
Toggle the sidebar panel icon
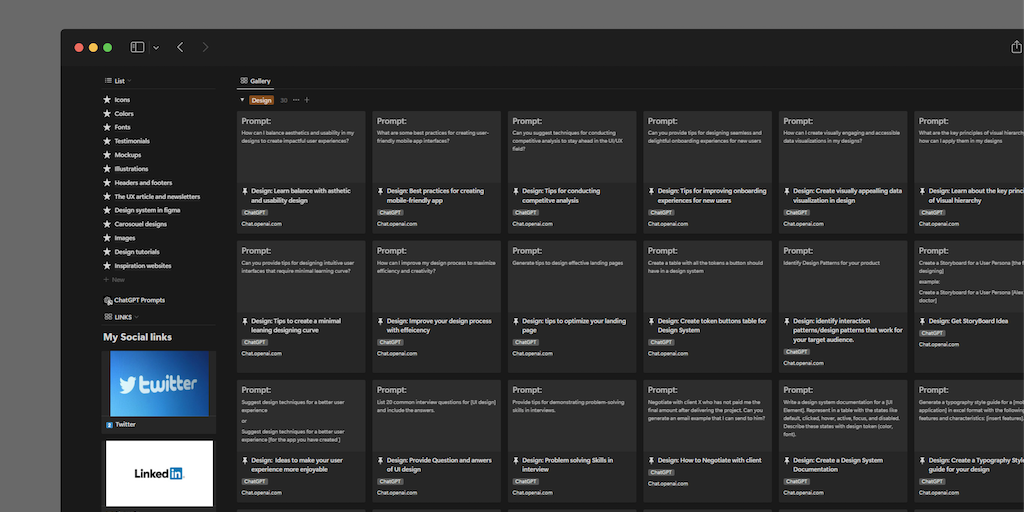[137, 47]
